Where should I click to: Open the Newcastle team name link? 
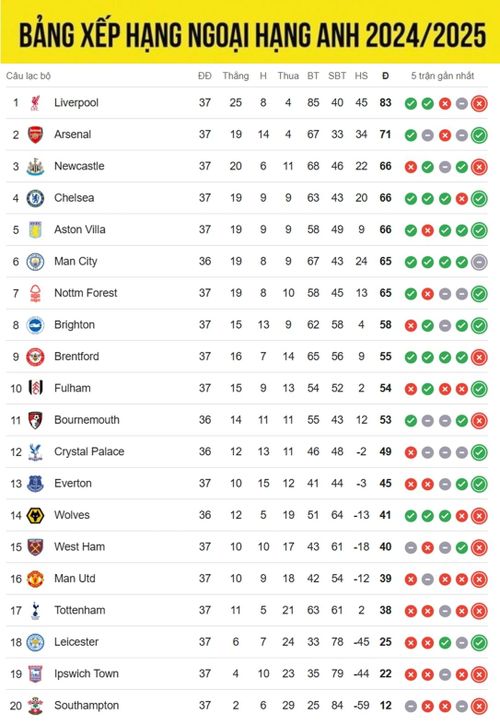pos(79,166)
